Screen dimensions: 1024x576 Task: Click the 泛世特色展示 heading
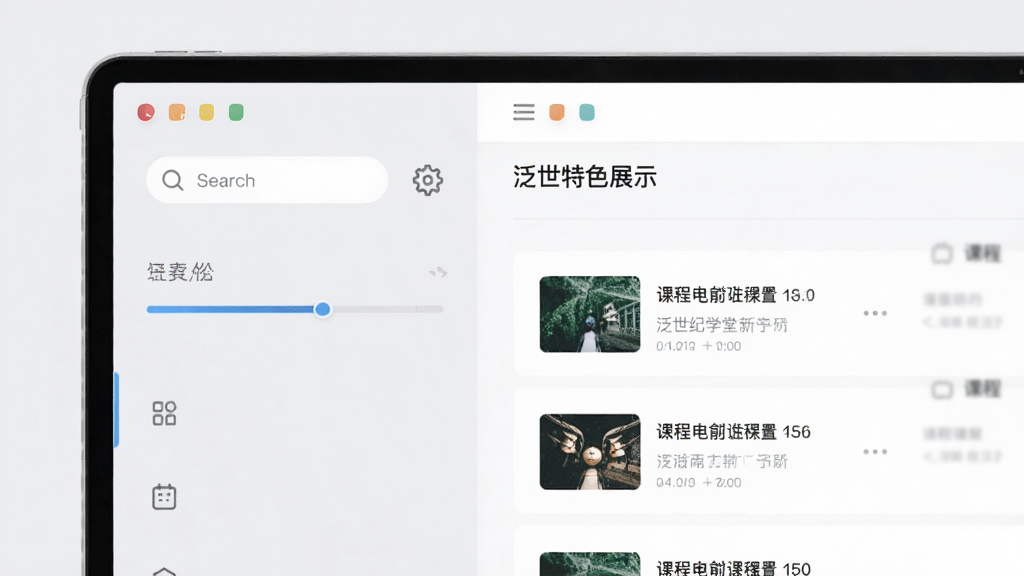click(x=584, y=177)
